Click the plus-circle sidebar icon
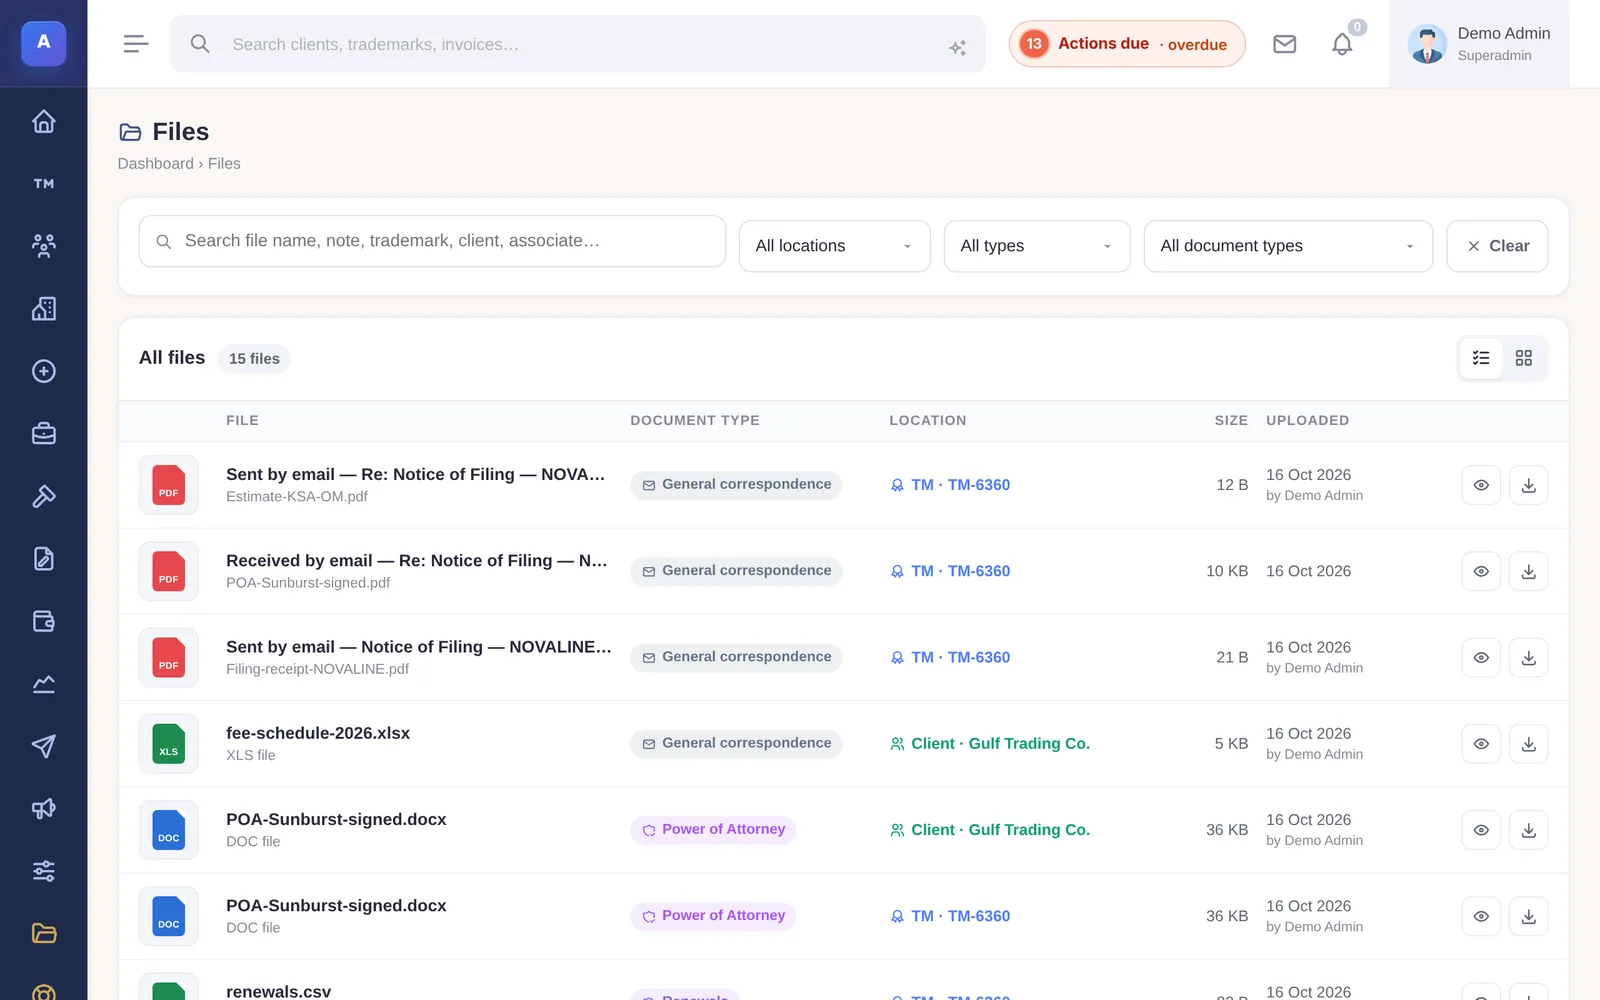1600x1000 pixels. tap(43, 371)
